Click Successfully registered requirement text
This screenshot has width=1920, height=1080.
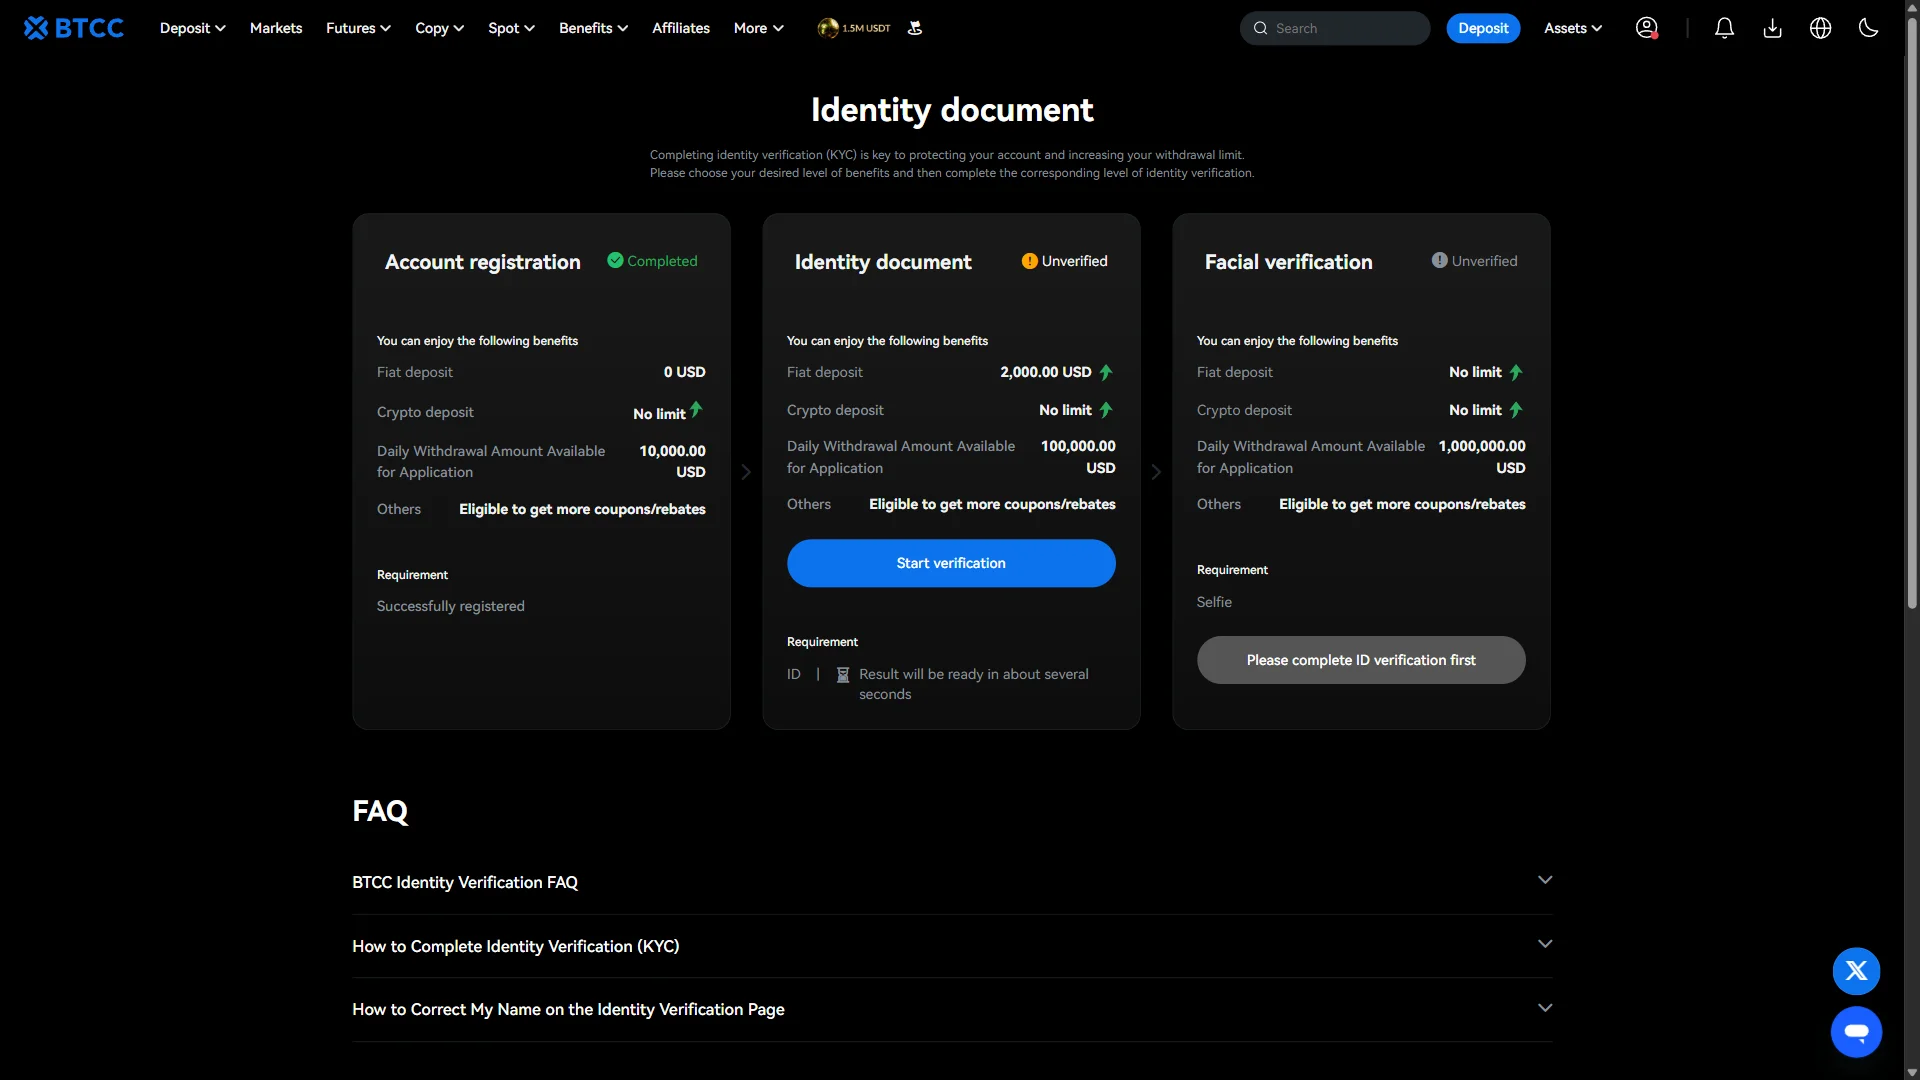[450, 606]
